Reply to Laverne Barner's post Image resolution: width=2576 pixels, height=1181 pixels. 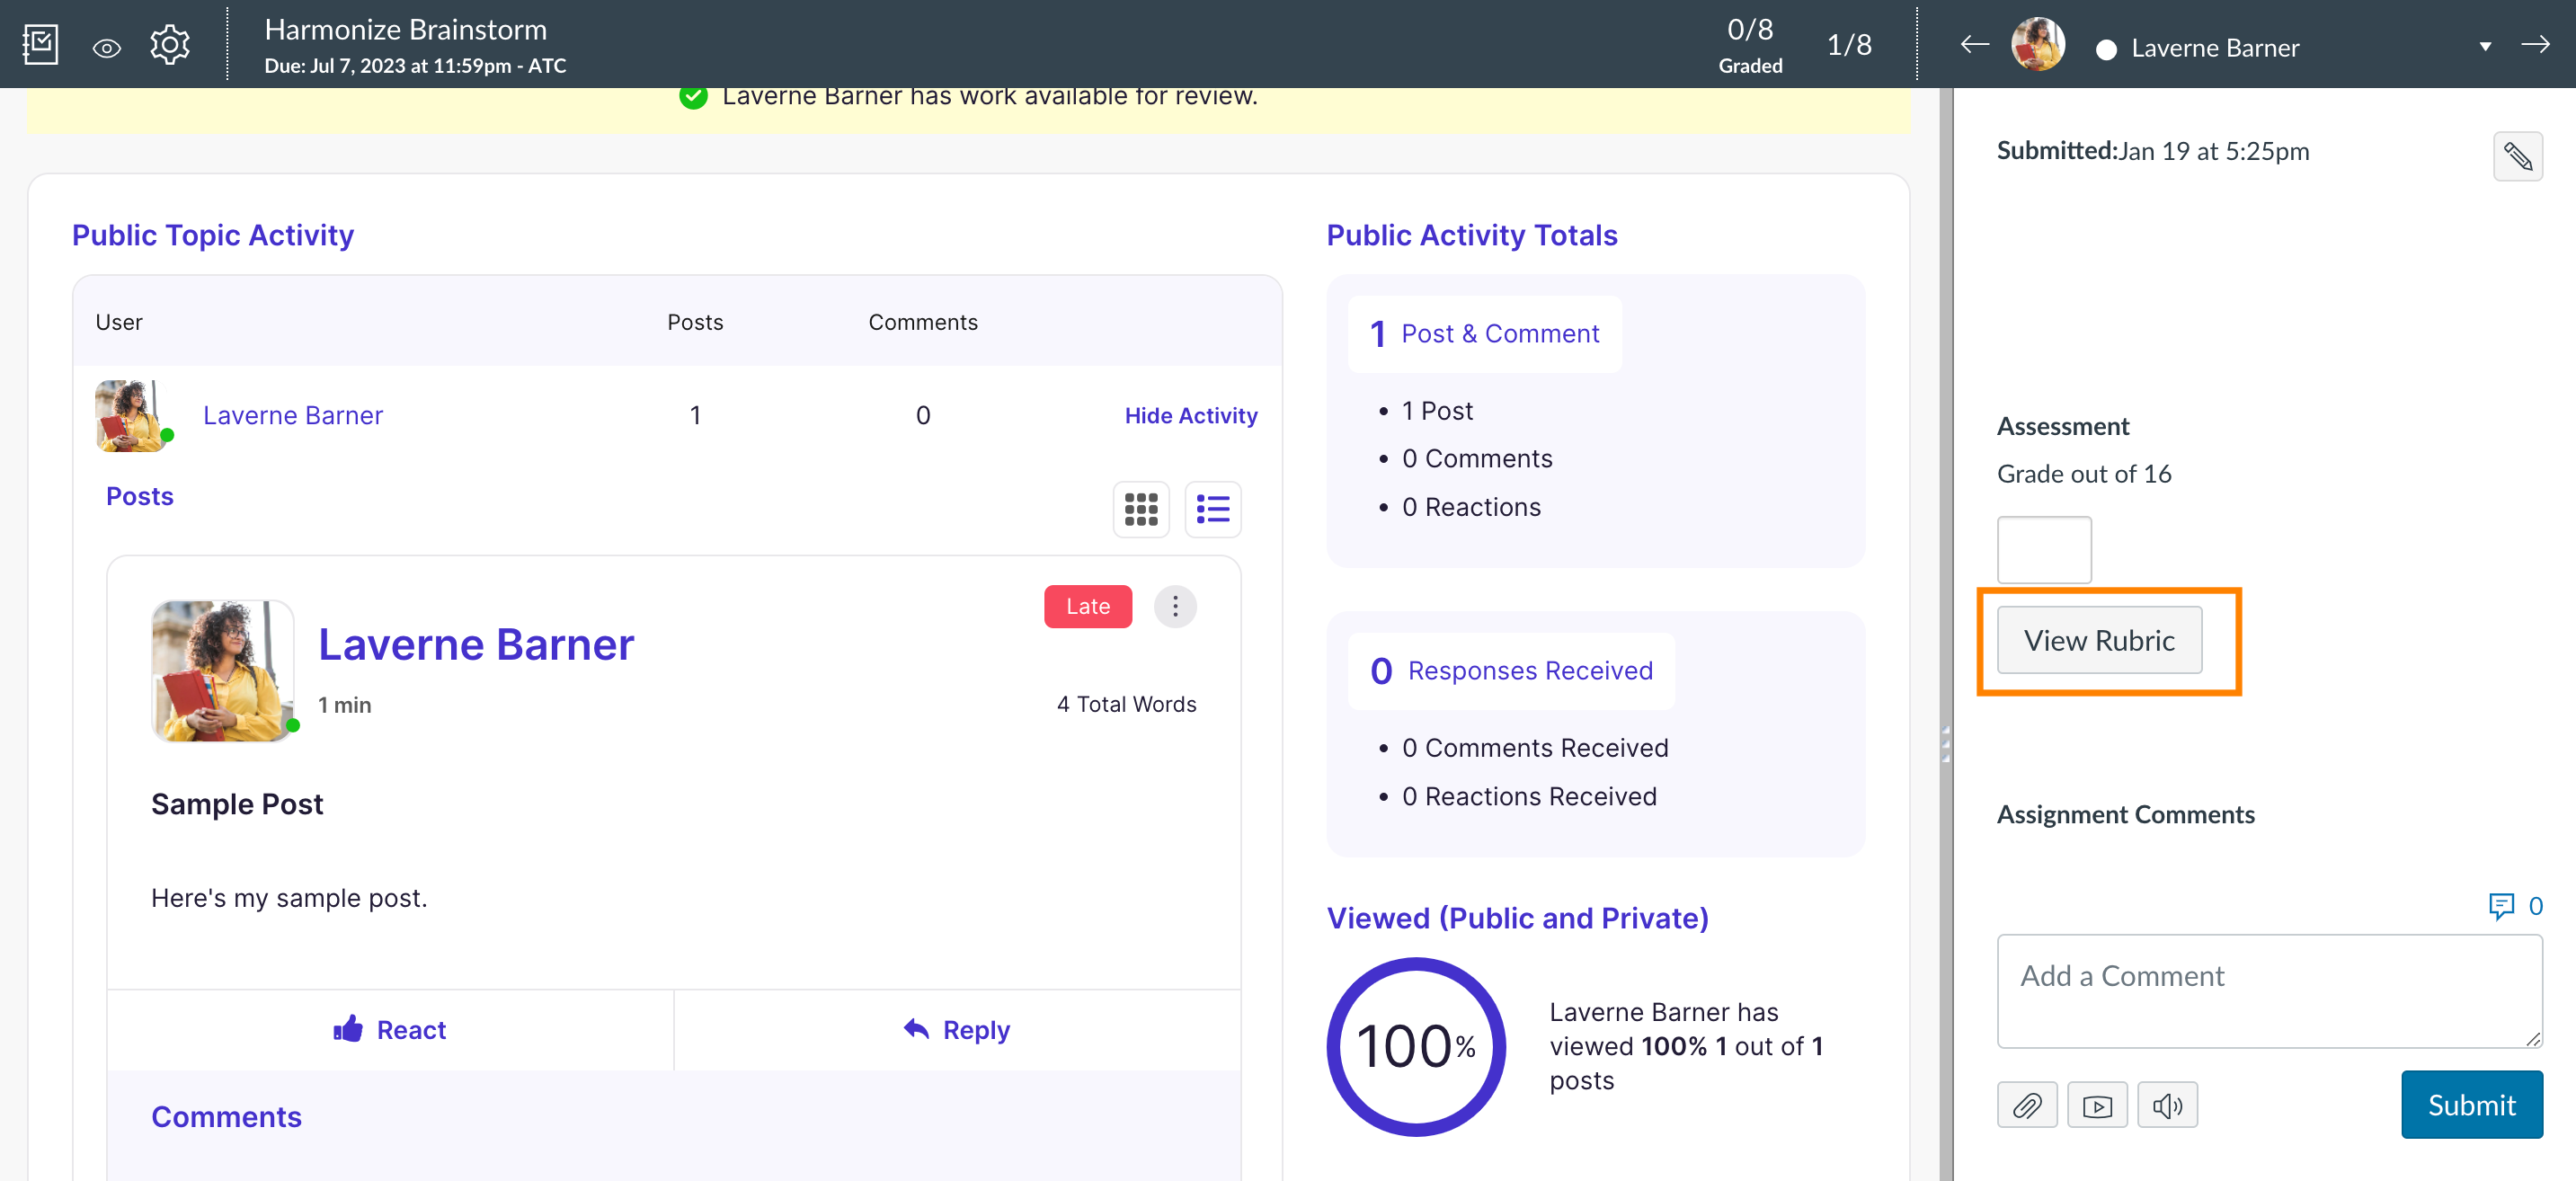point(955,1029)
